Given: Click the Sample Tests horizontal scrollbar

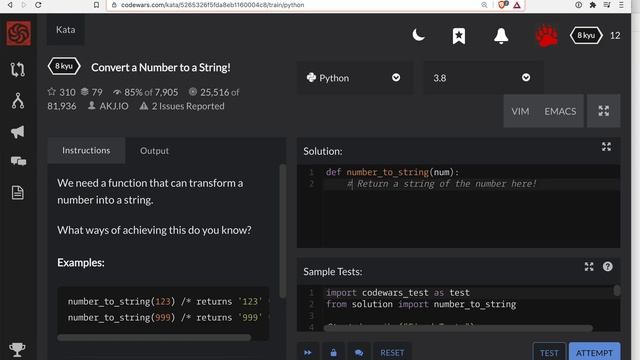Looking at the screenshot, I should [458, 328].
